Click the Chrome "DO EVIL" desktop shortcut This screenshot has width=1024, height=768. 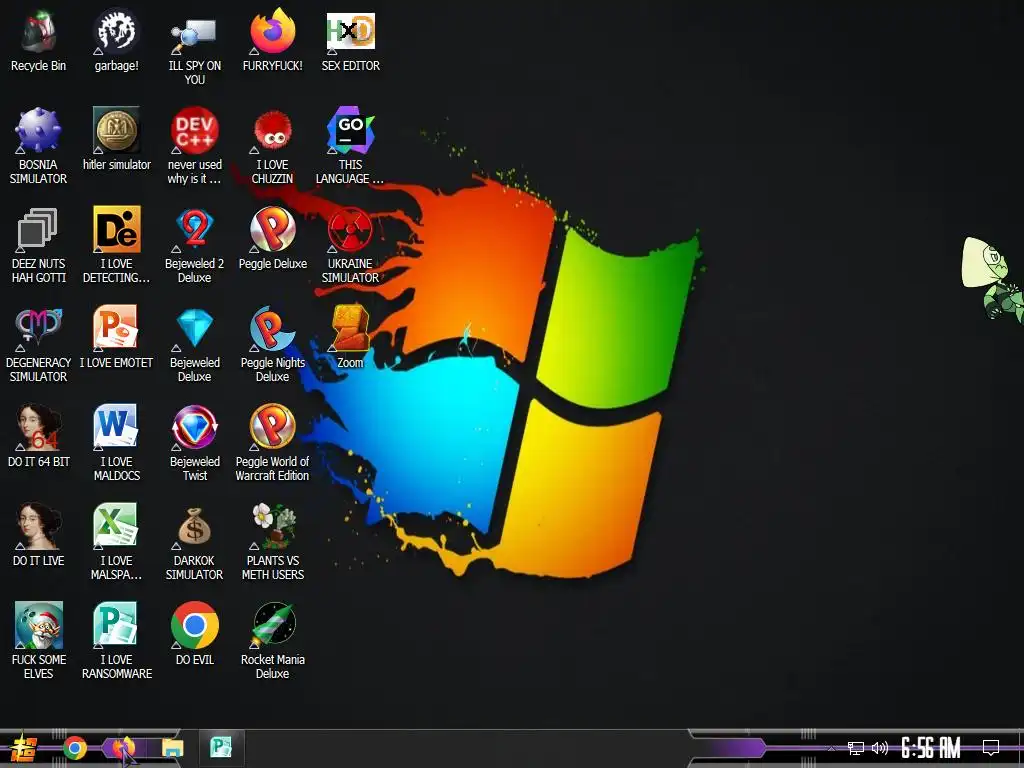click(194, 625)
